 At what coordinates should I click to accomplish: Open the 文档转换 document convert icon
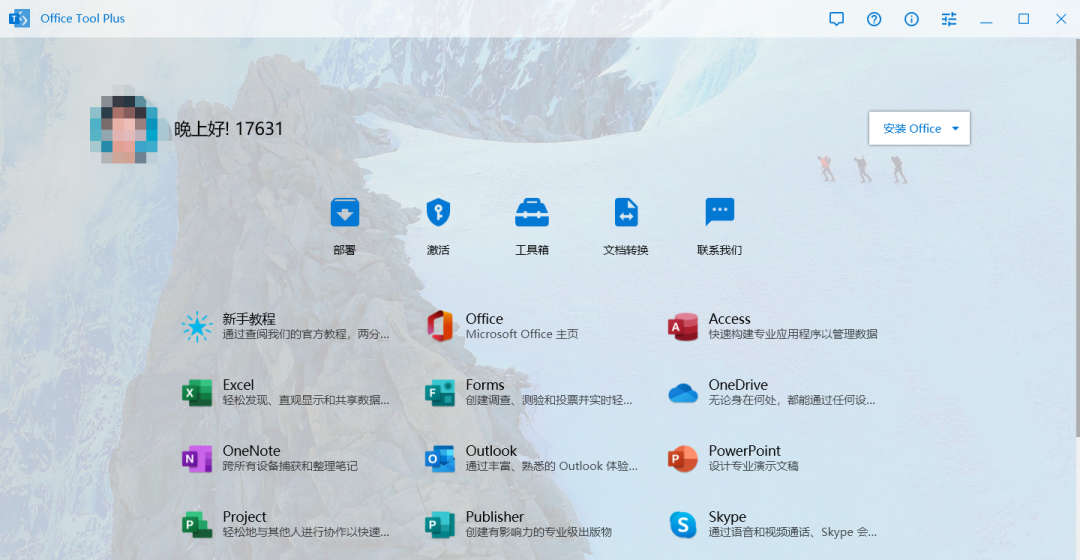[x=625, y=213]
